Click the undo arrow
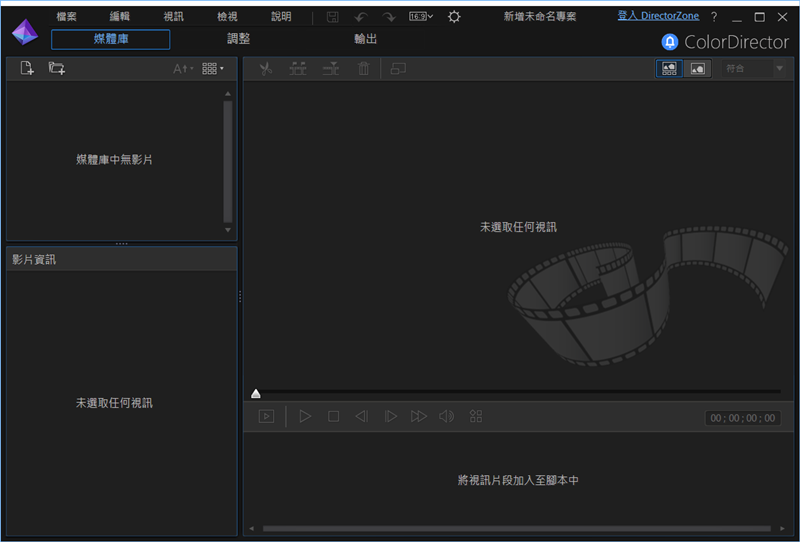This screenshot has width=800, height=542. point(361,17)
